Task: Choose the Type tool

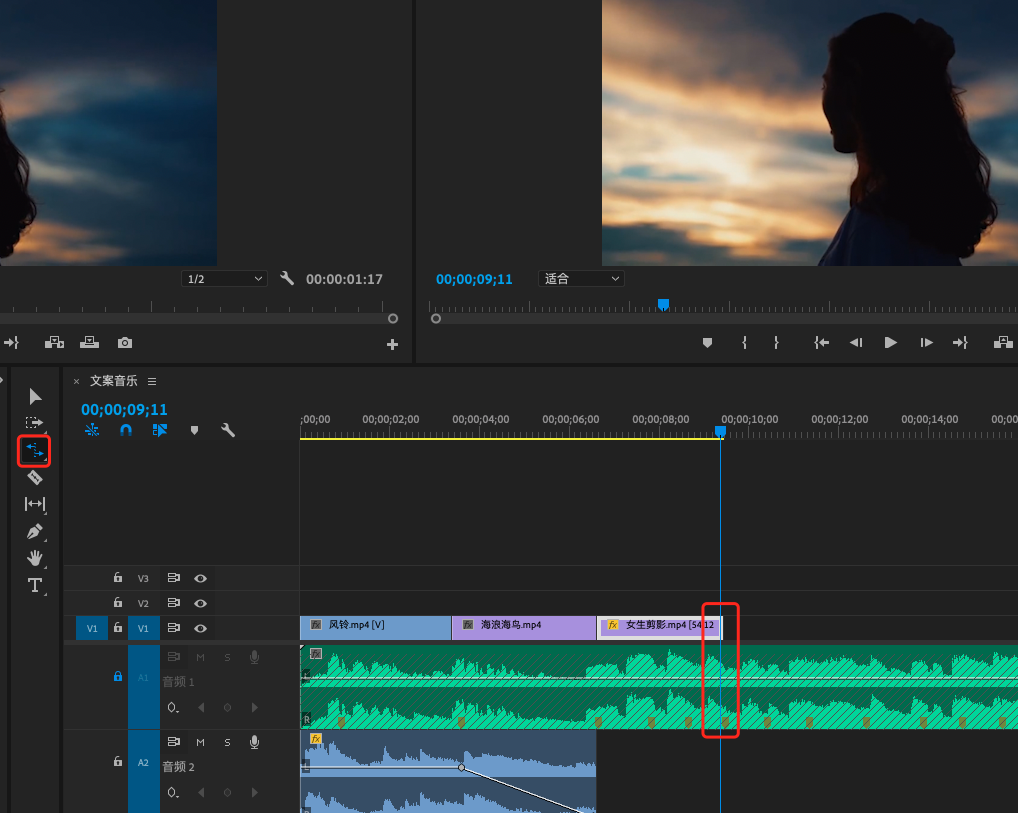Action: (35, 585)
